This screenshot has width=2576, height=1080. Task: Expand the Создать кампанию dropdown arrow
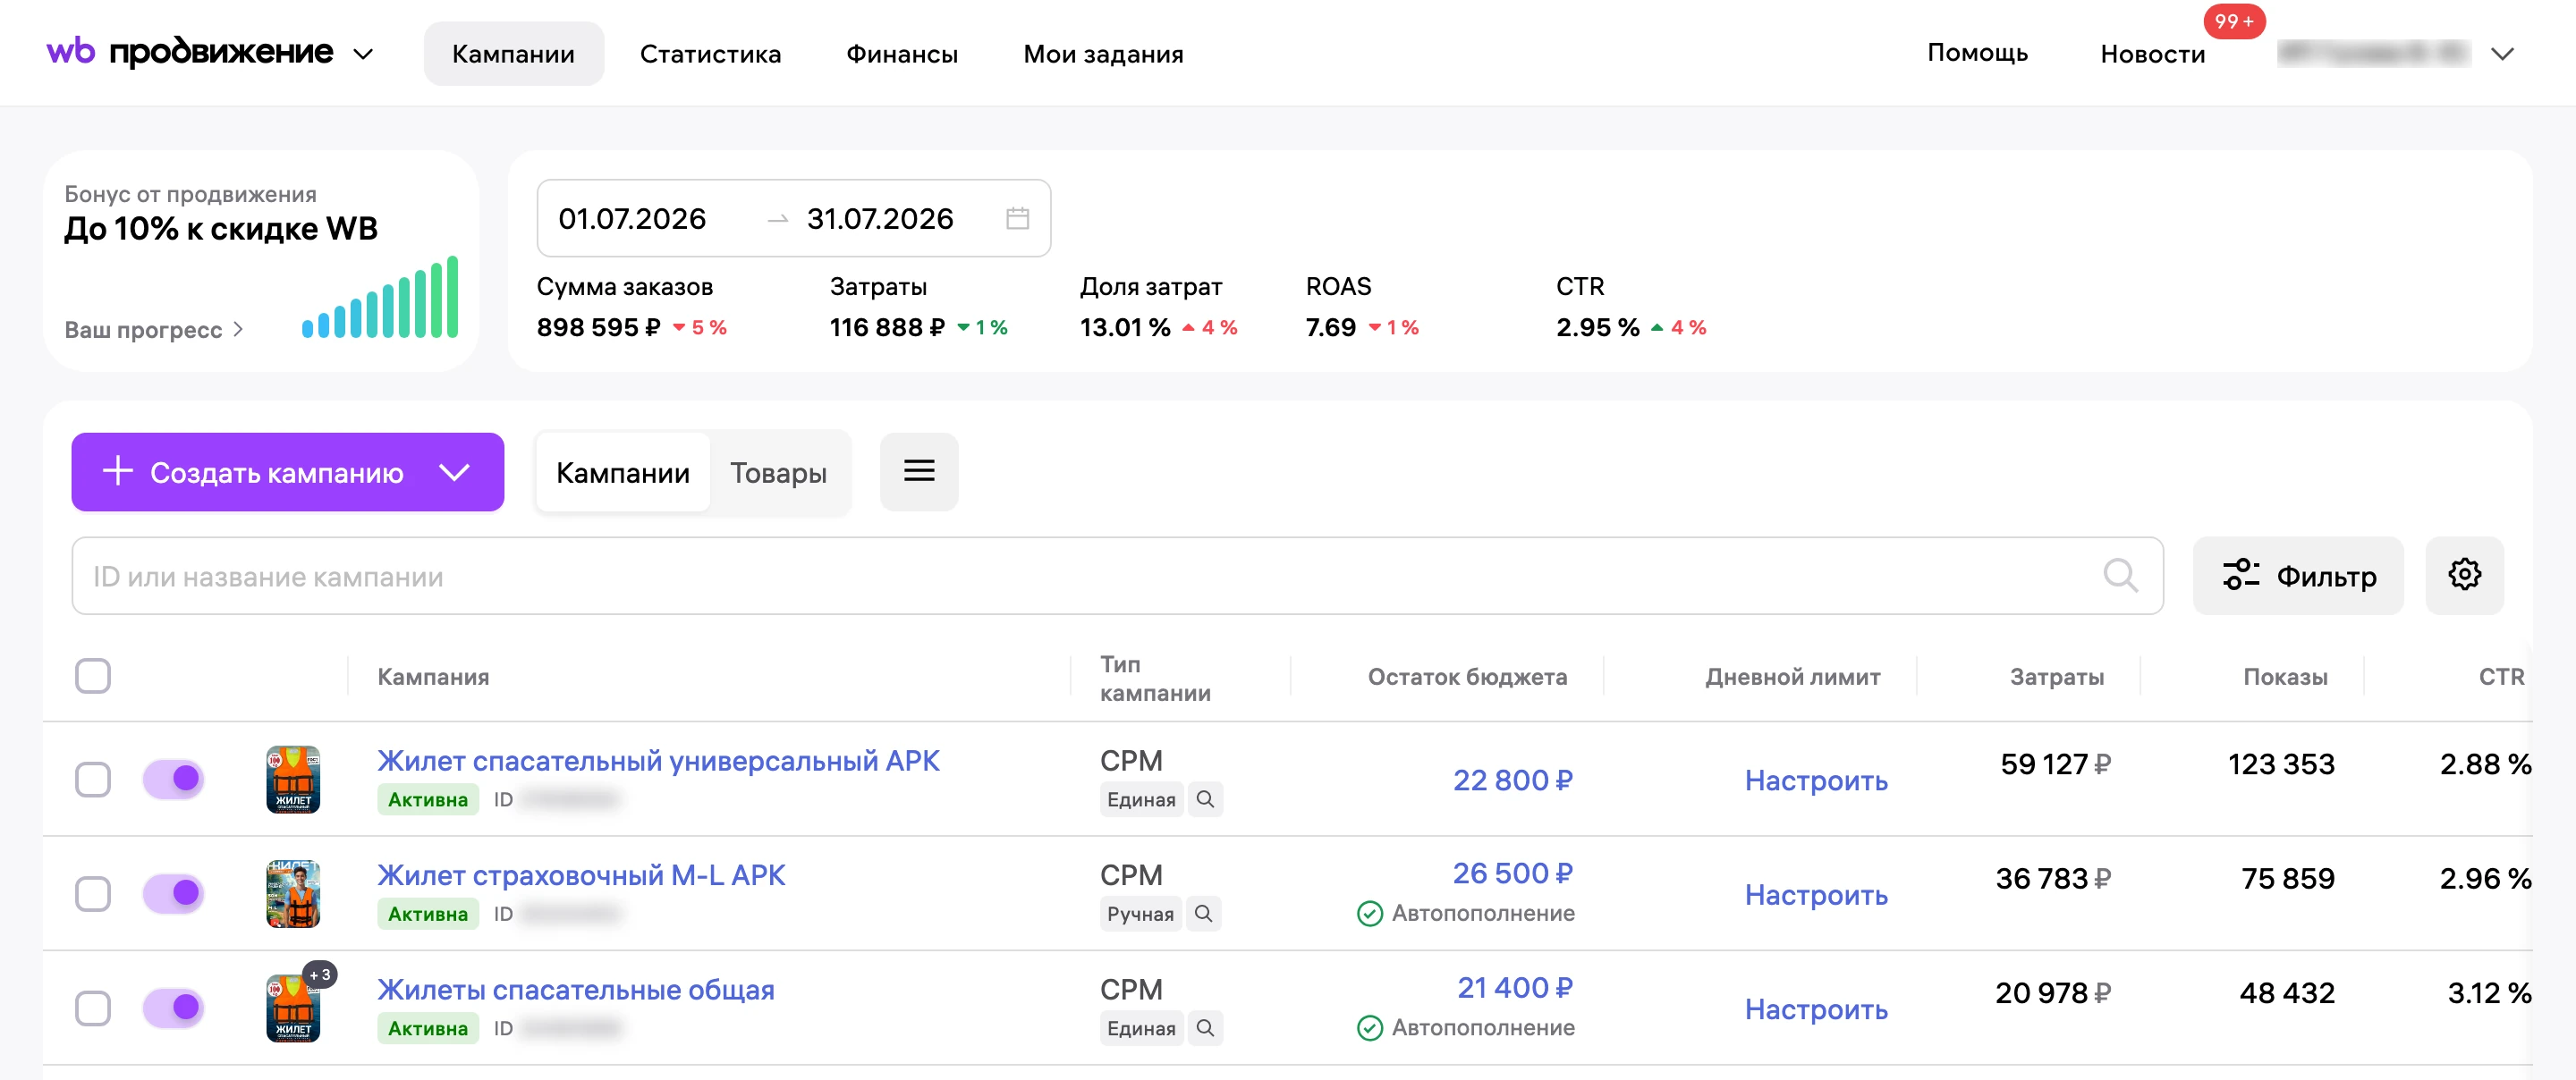455,472
